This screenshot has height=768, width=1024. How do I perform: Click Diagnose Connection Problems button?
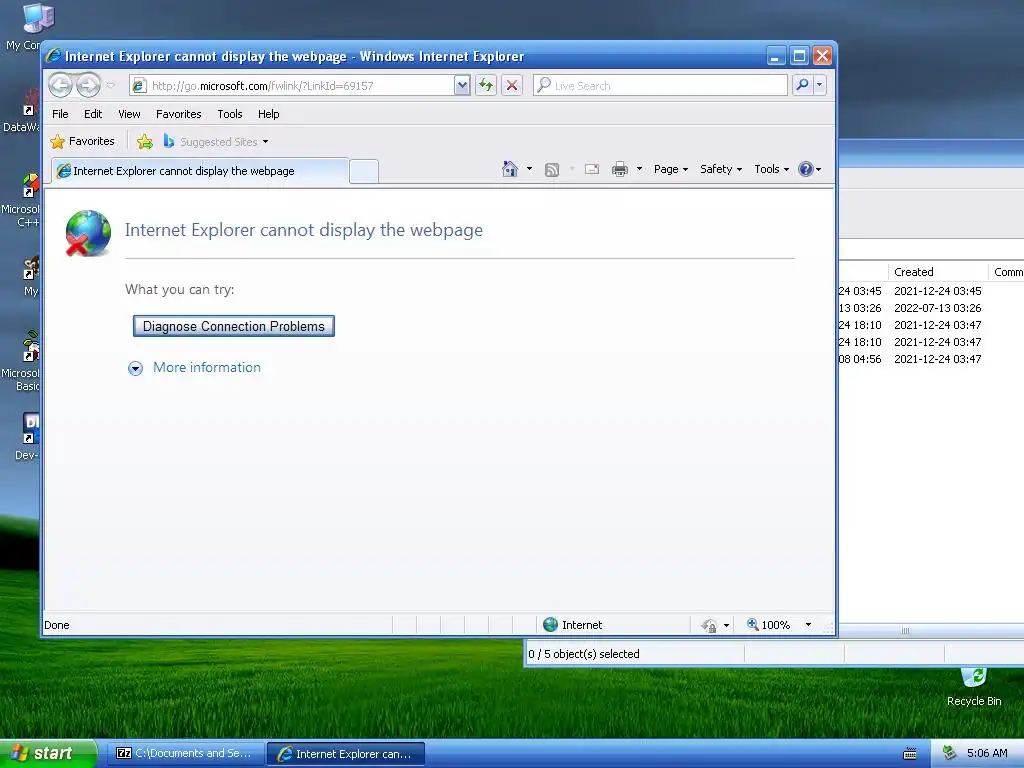click(234, 326)
